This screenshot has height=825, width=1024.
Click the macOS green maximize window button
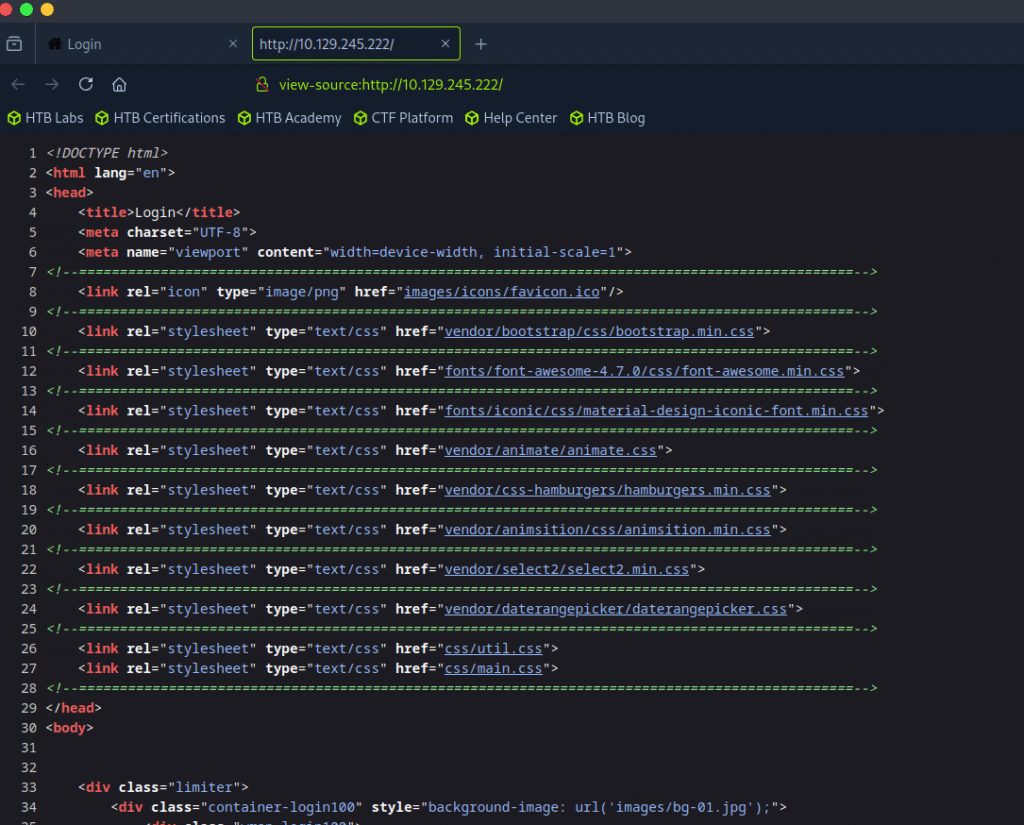26,9
